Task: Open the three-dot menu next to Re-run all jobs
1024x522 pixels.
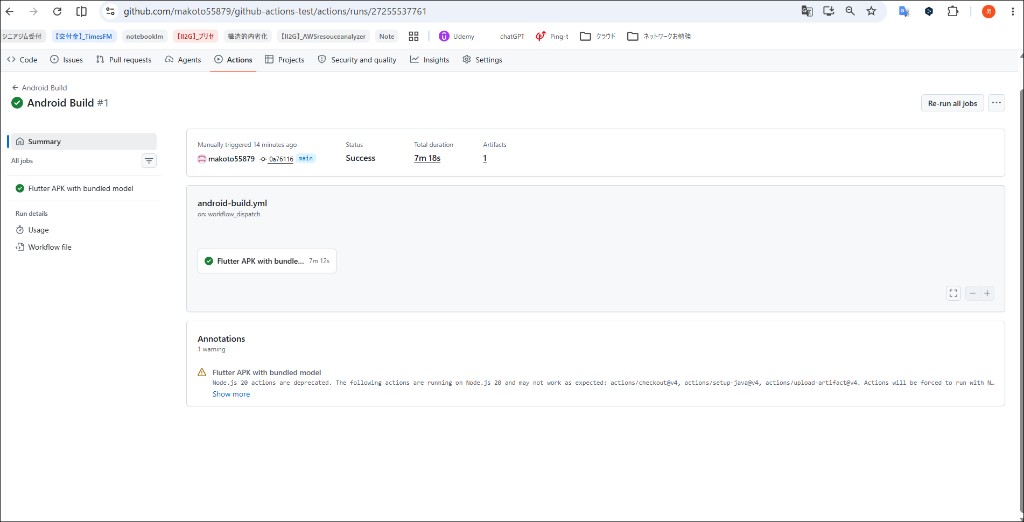Action: [x=996, y=103]
